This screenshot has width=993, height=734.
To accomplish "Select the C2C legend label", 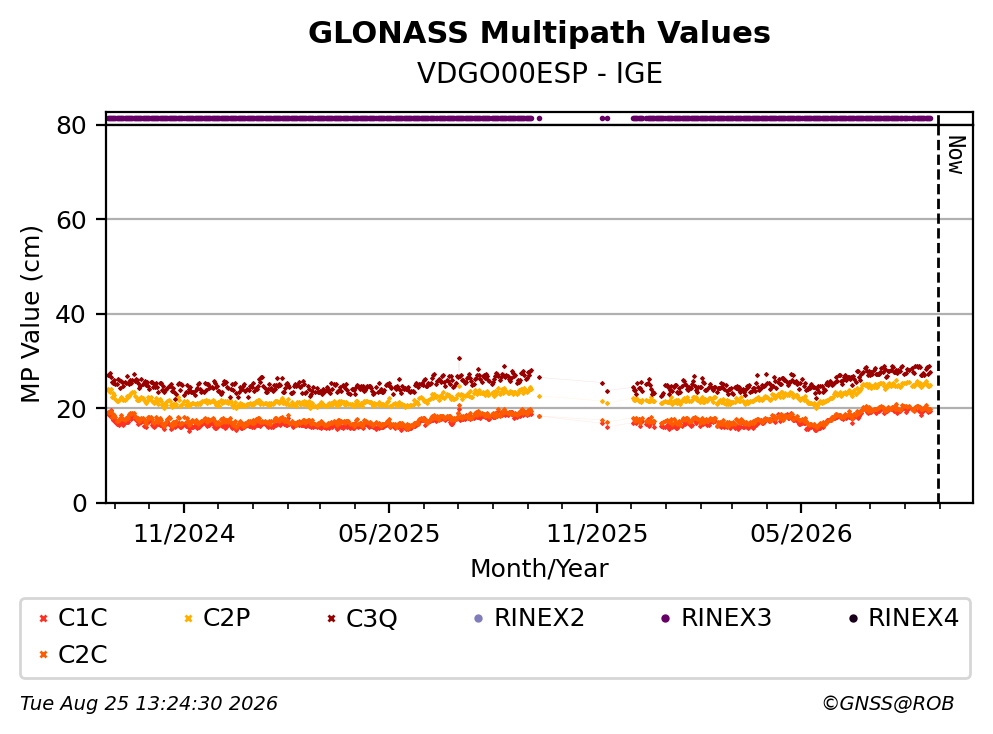I will [82, 655].
